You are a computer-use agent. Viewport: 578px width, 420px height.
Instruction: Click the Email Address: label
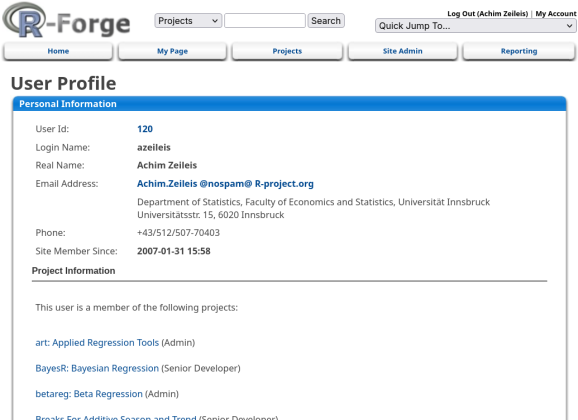pyautogui.click(x=67, y=184)
